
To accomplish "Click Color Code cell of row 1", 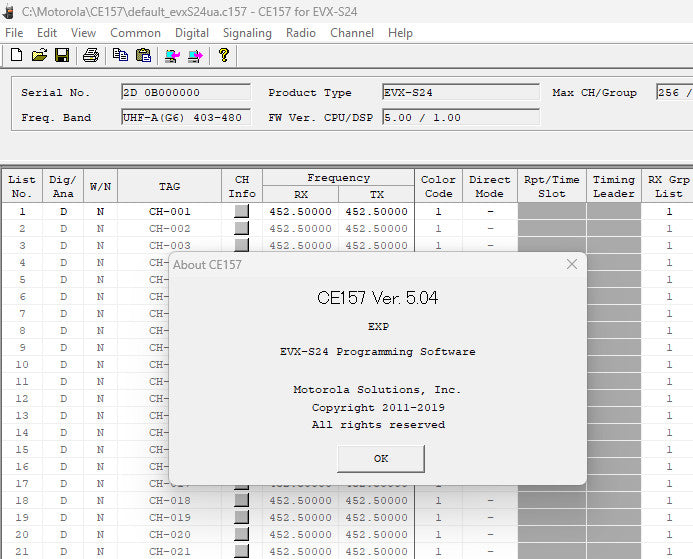I will tap(438, 212).
